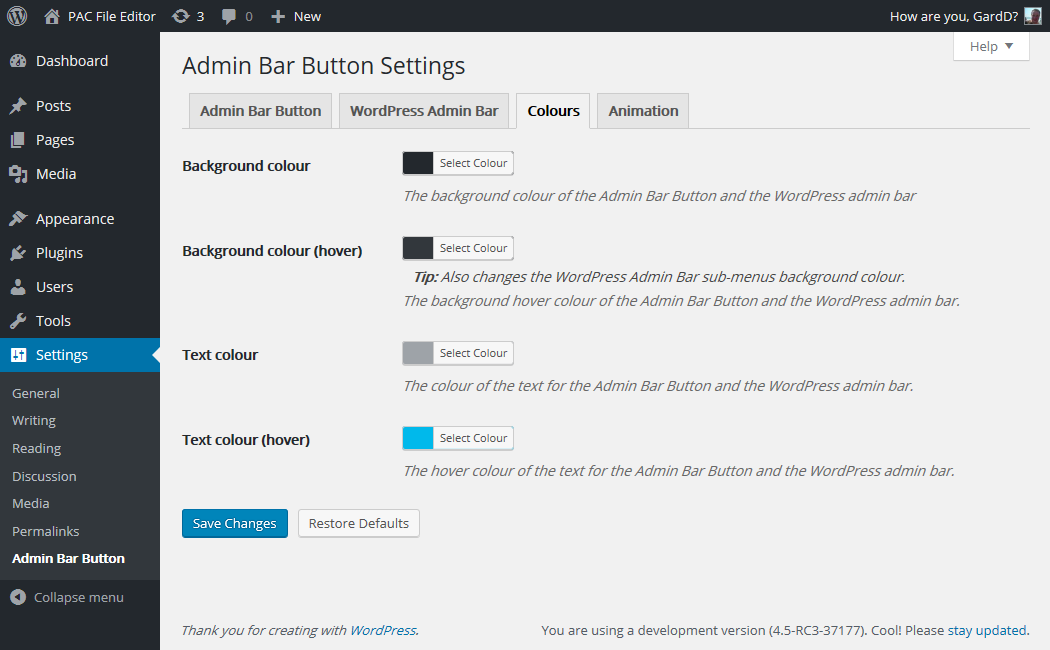Screen dimensions: 1050x650
Task: Open the Admin Bar Button tab
Action: click(260, 111)
